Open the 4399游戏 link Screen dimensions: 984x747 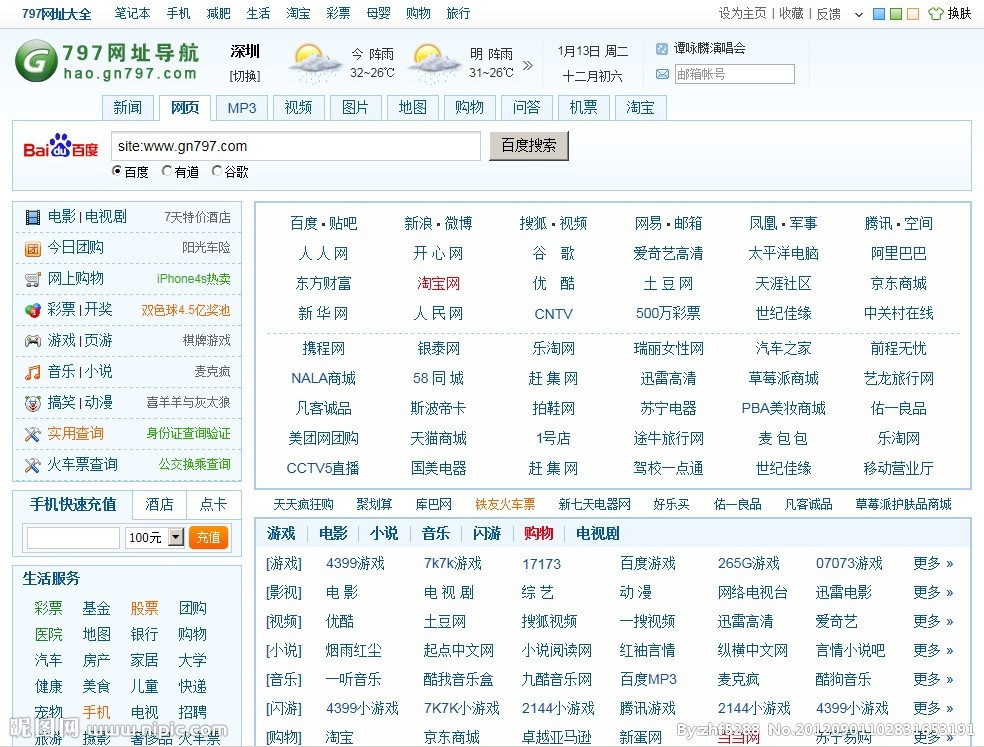coord(355,563)
